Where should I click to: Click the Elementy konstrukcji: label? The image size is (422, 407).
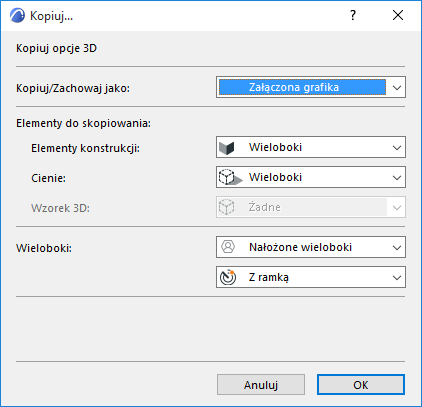tap(85, 148)
